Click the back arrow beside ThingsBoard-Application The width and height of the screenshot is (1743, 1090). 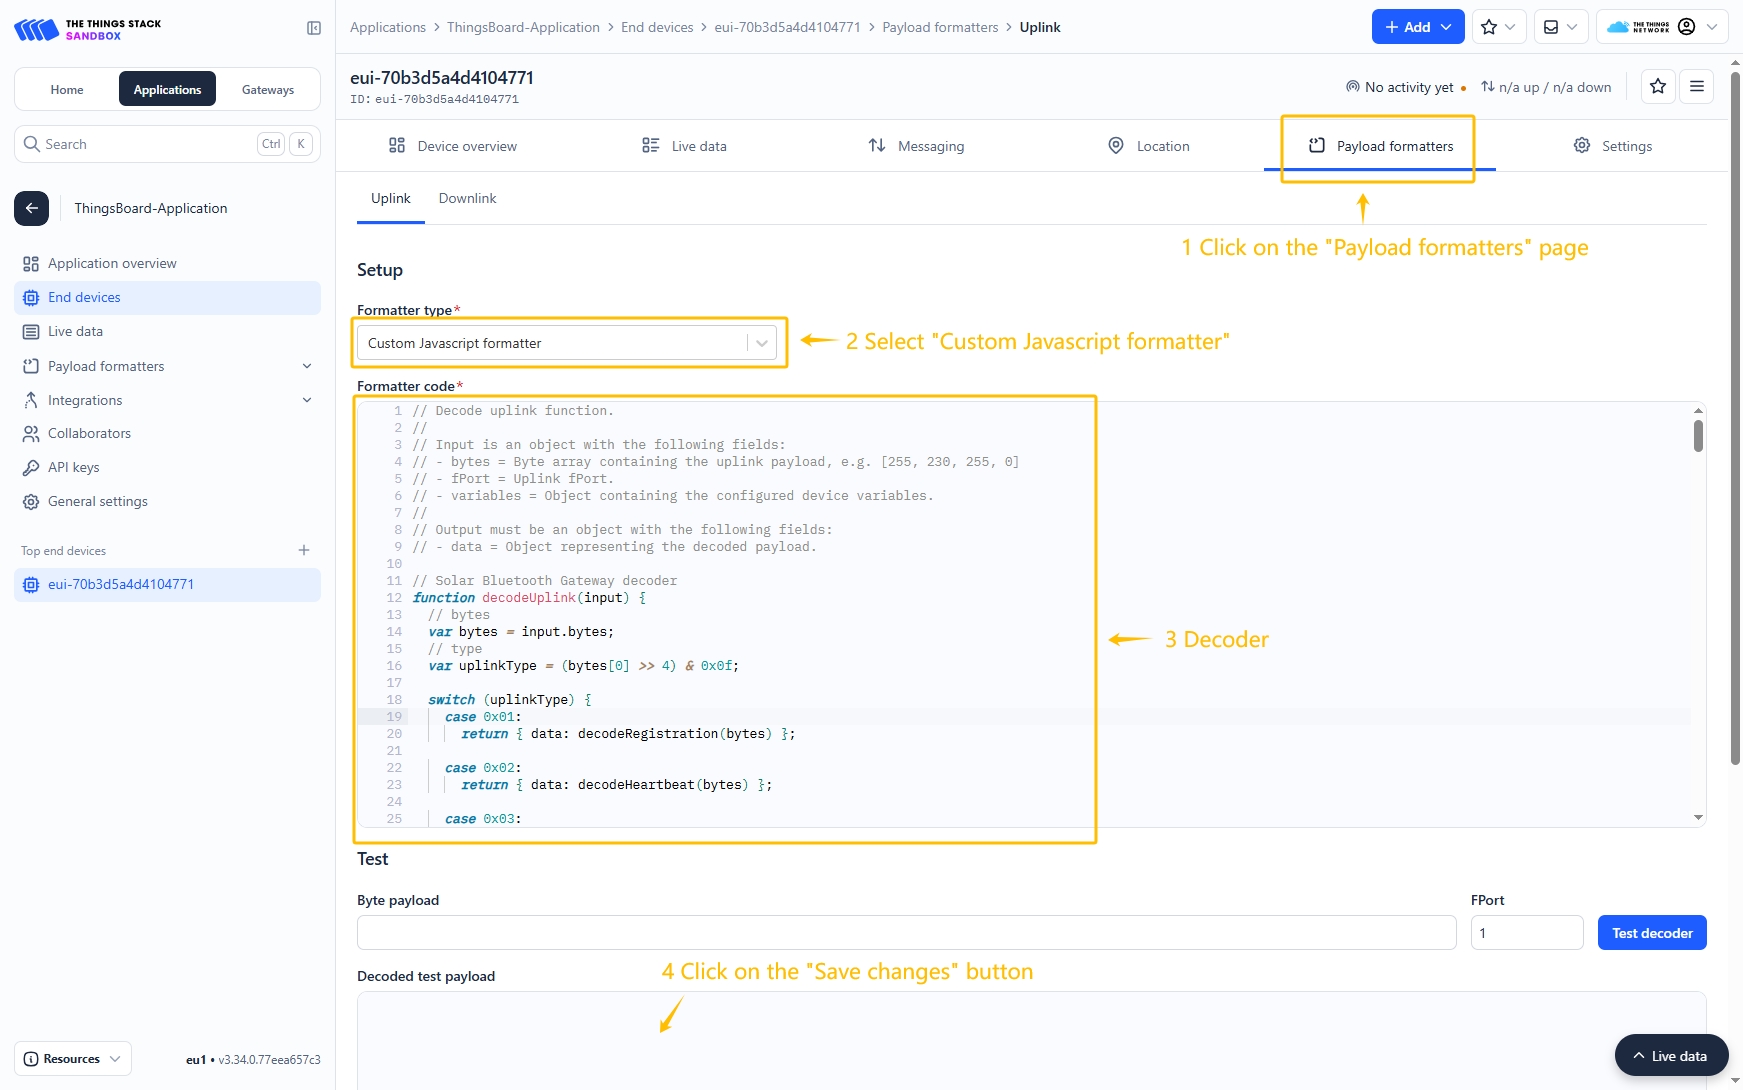pyautogui.click(x=31, y=208)
